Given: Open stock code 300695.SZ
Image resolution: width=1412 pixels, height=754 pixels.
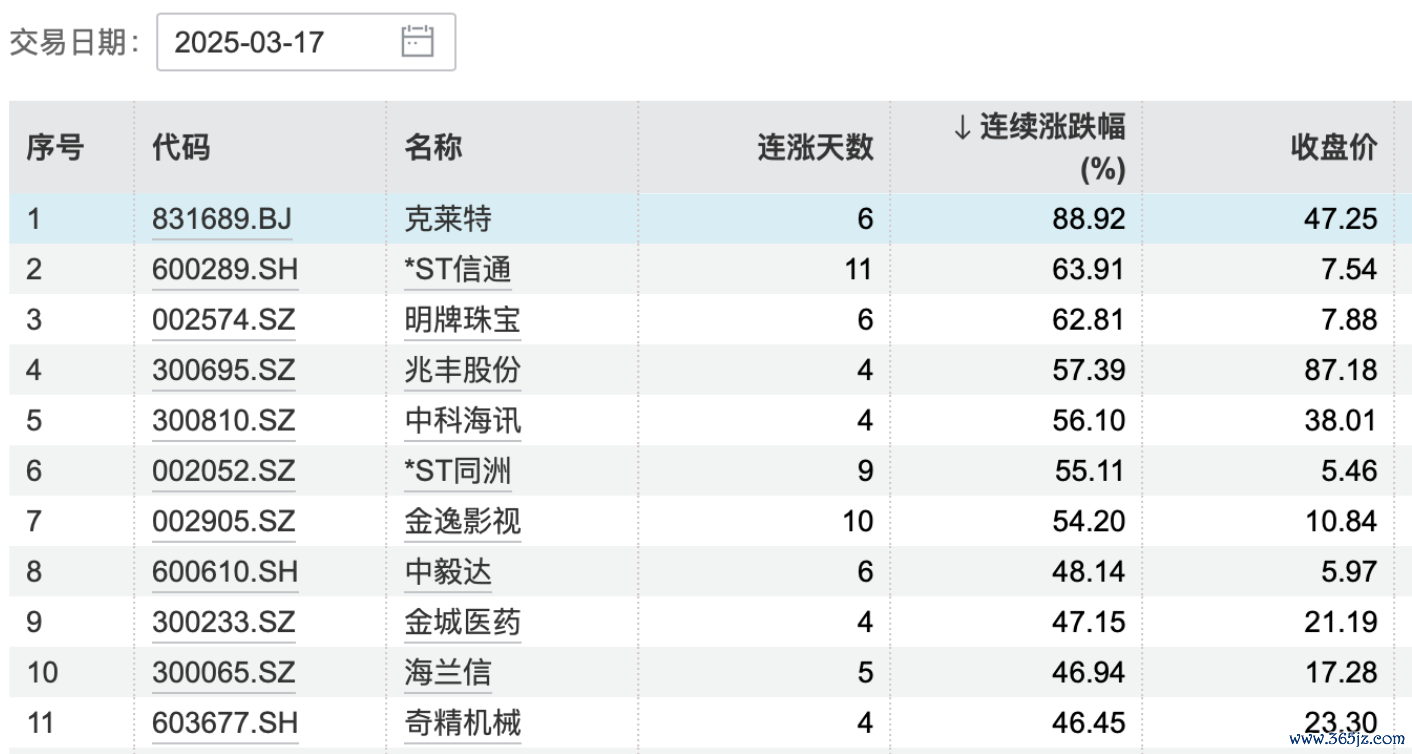Looking at the screenshot, I should (224, 370).
